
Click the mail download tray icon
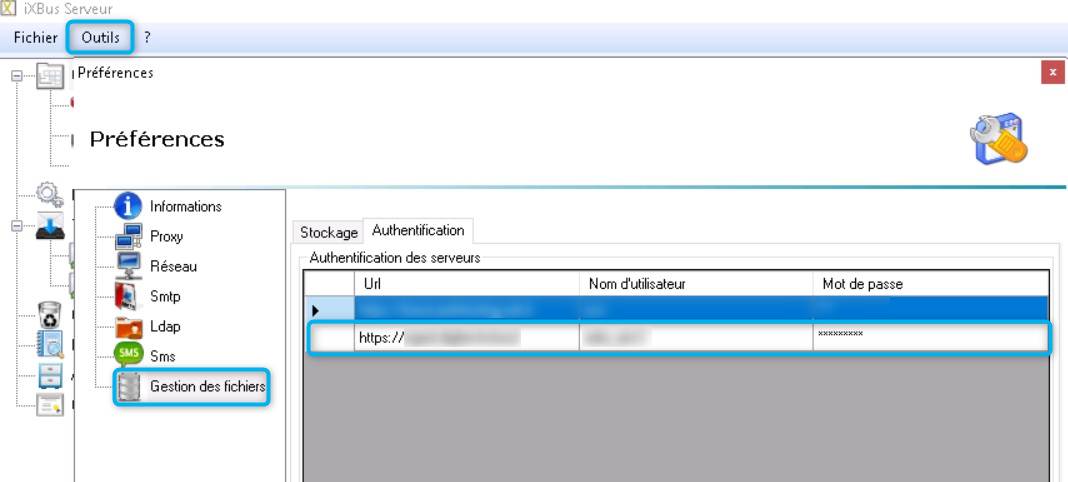coord(50,225)
